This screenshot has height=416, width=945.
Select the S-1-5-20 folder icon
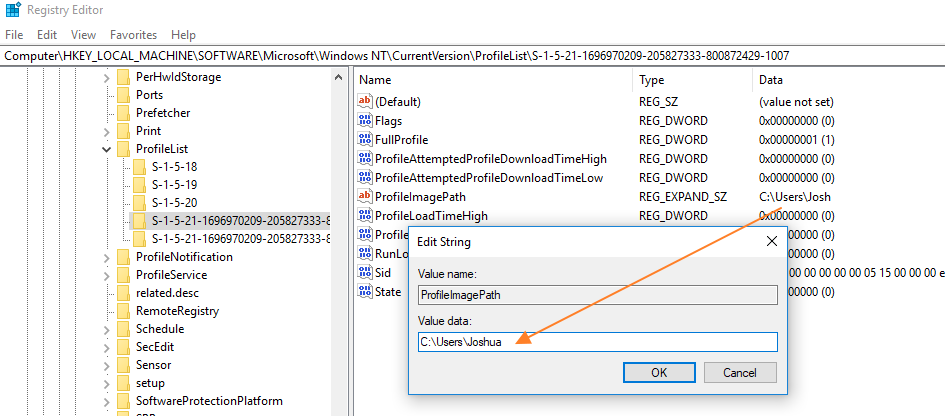pyautogui.click(x=139, y=203)
